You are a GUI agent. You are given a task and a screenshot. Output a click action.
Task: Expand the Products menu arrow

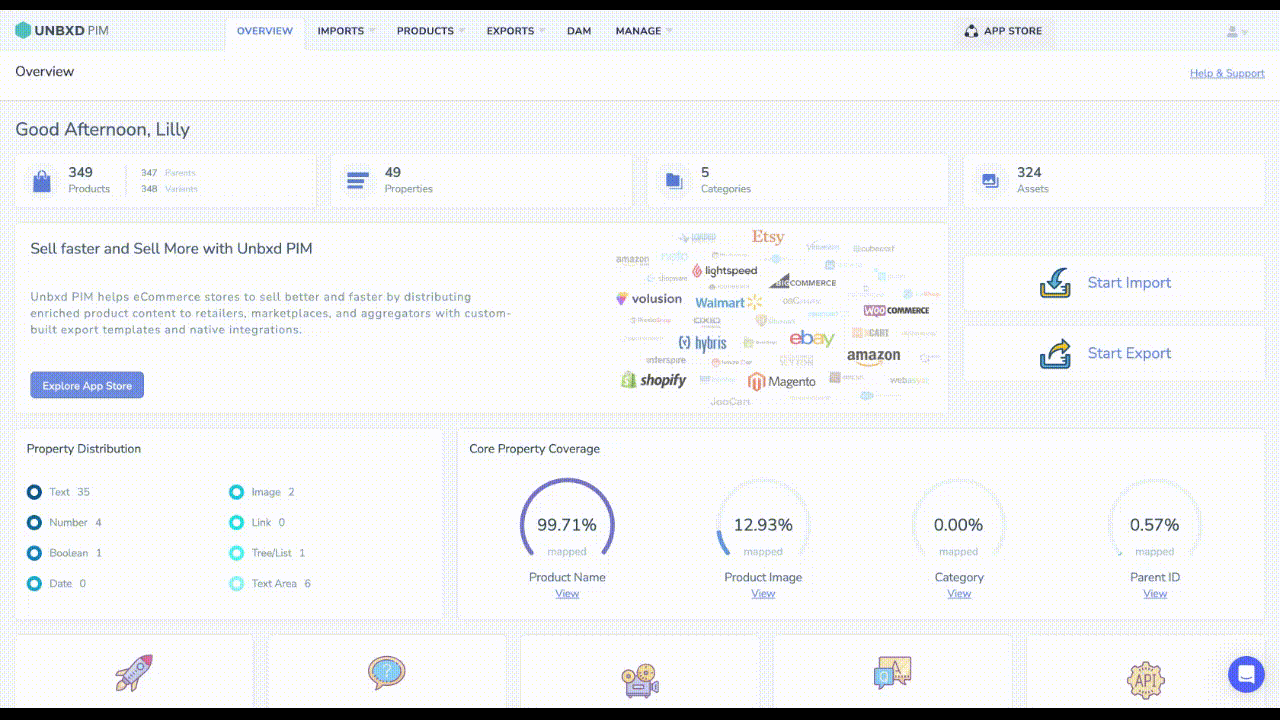[x=462, y=31]
